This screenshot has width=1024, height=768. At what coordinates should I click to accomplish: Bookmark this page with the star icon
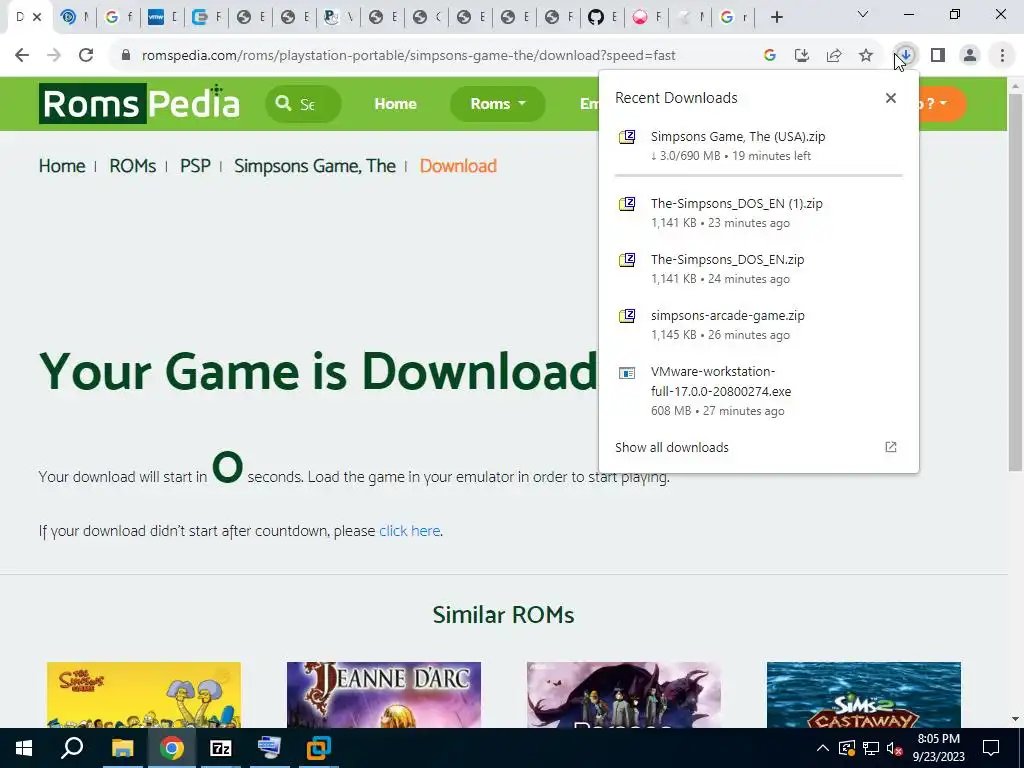(x=866, y=56)
